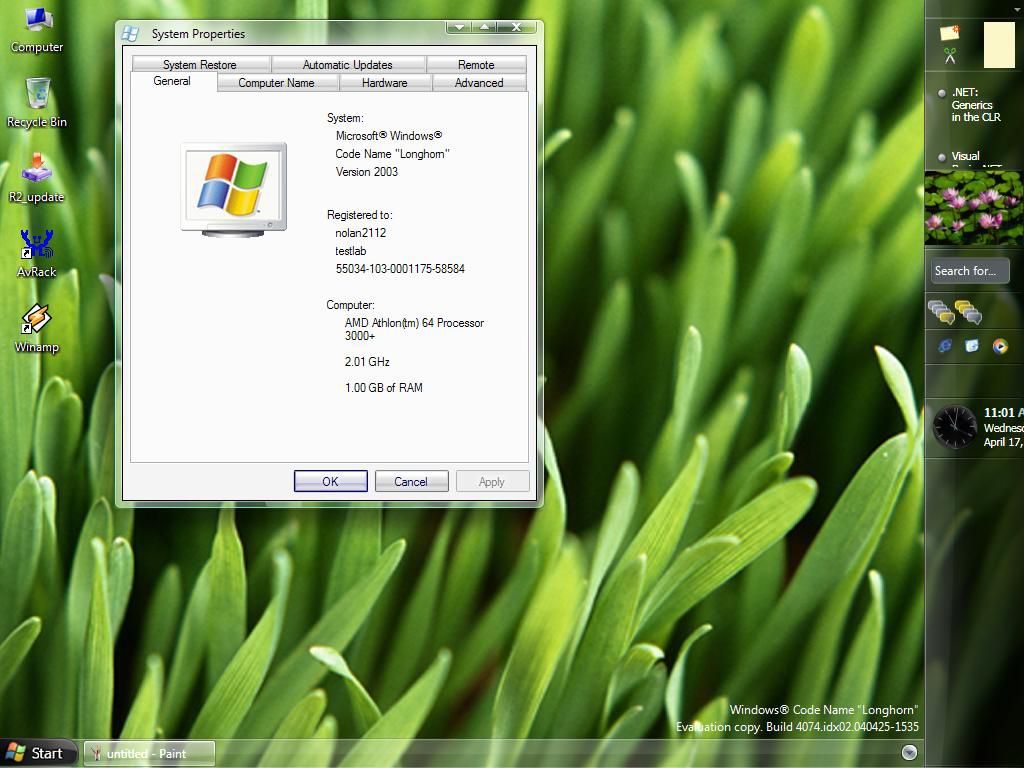Click the System Properties title bar icon
The height and width of the screenshot is (768, 1024).
(131, 33)
